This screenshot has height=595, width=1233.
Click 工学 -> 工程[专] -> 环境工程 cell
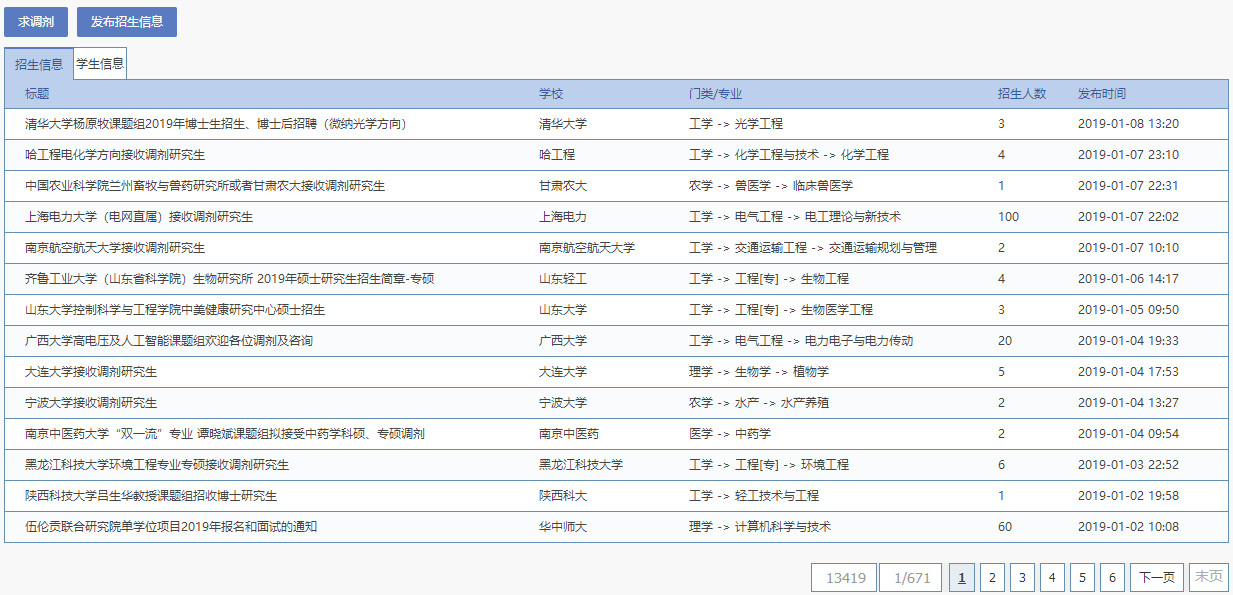[x=769, y=465]
